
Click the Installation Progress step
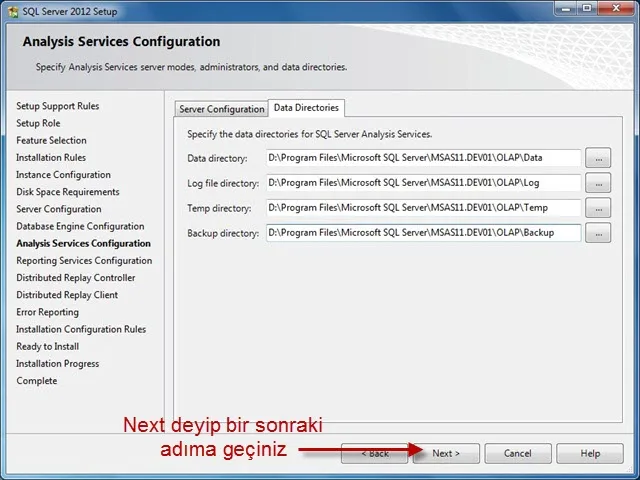[x=58, y=363]
